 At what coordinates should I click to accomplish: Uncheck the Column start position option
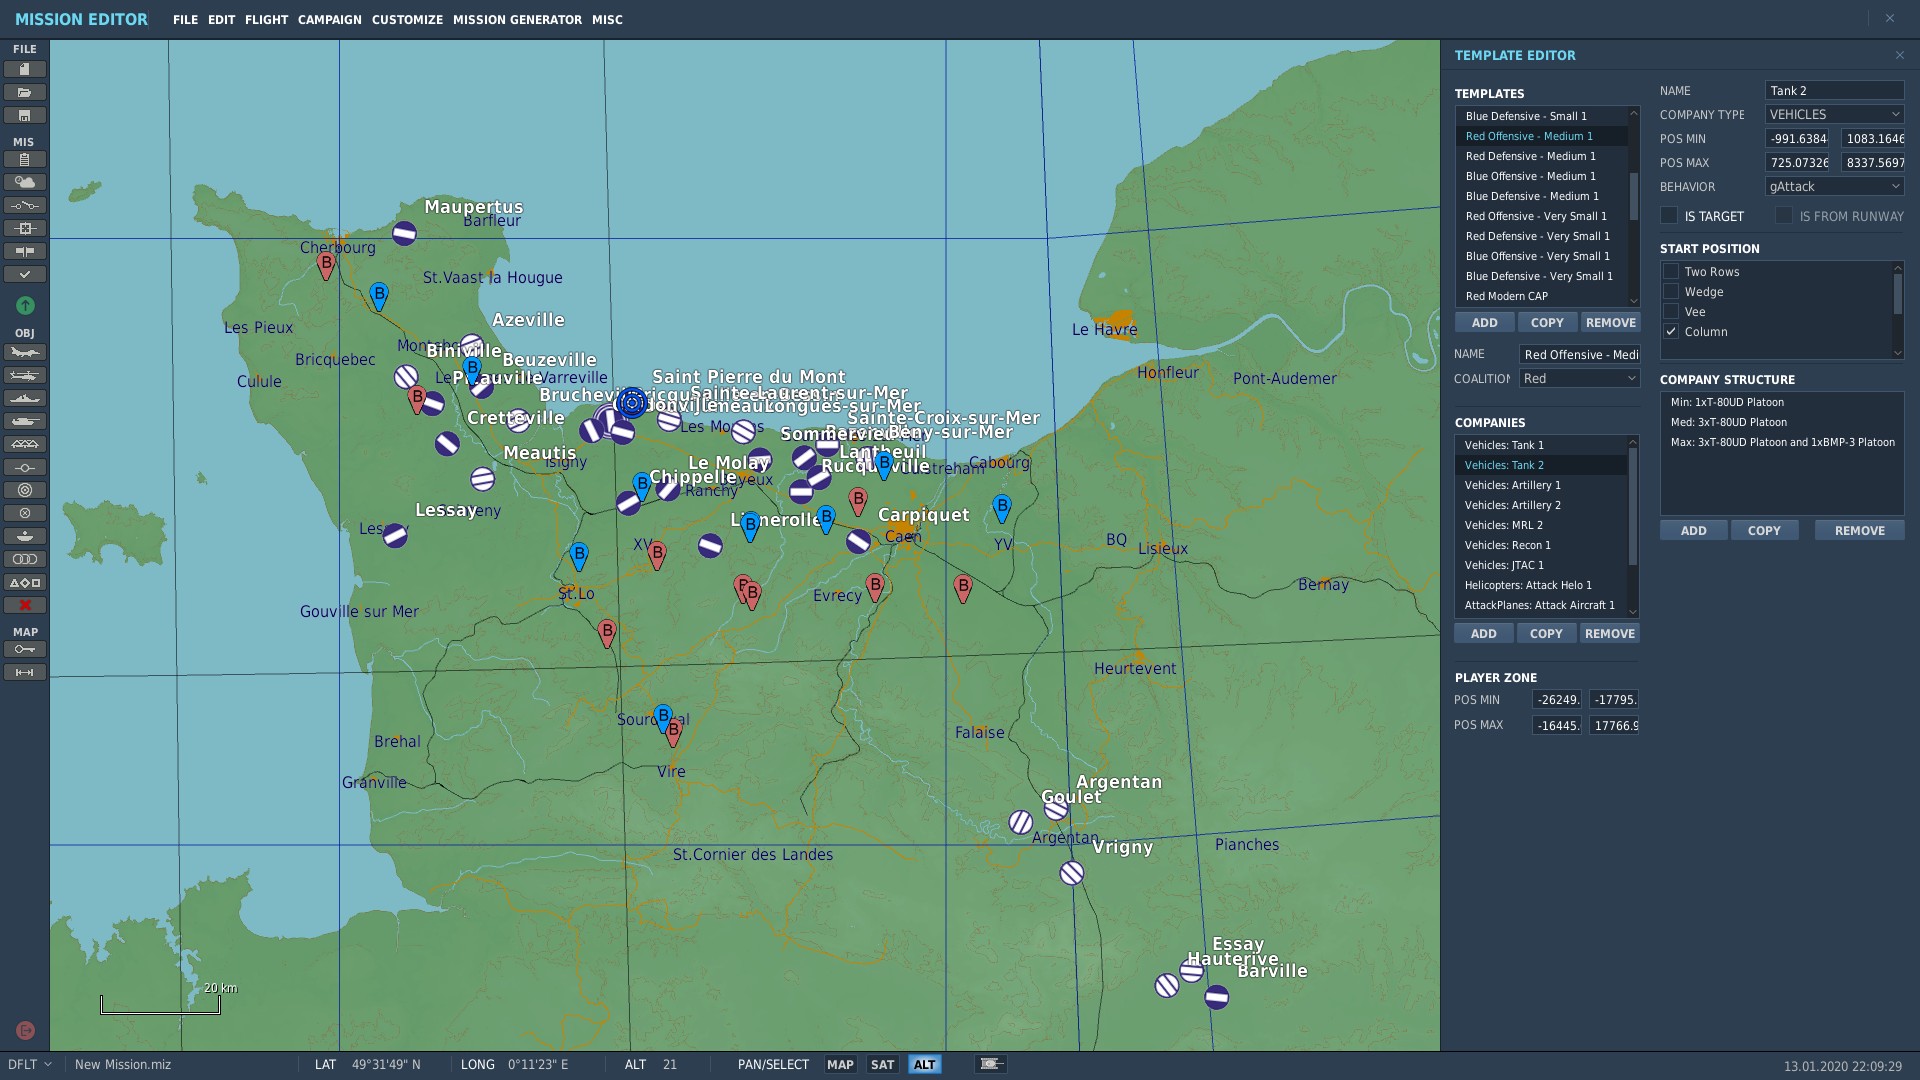coord(1671,331)
